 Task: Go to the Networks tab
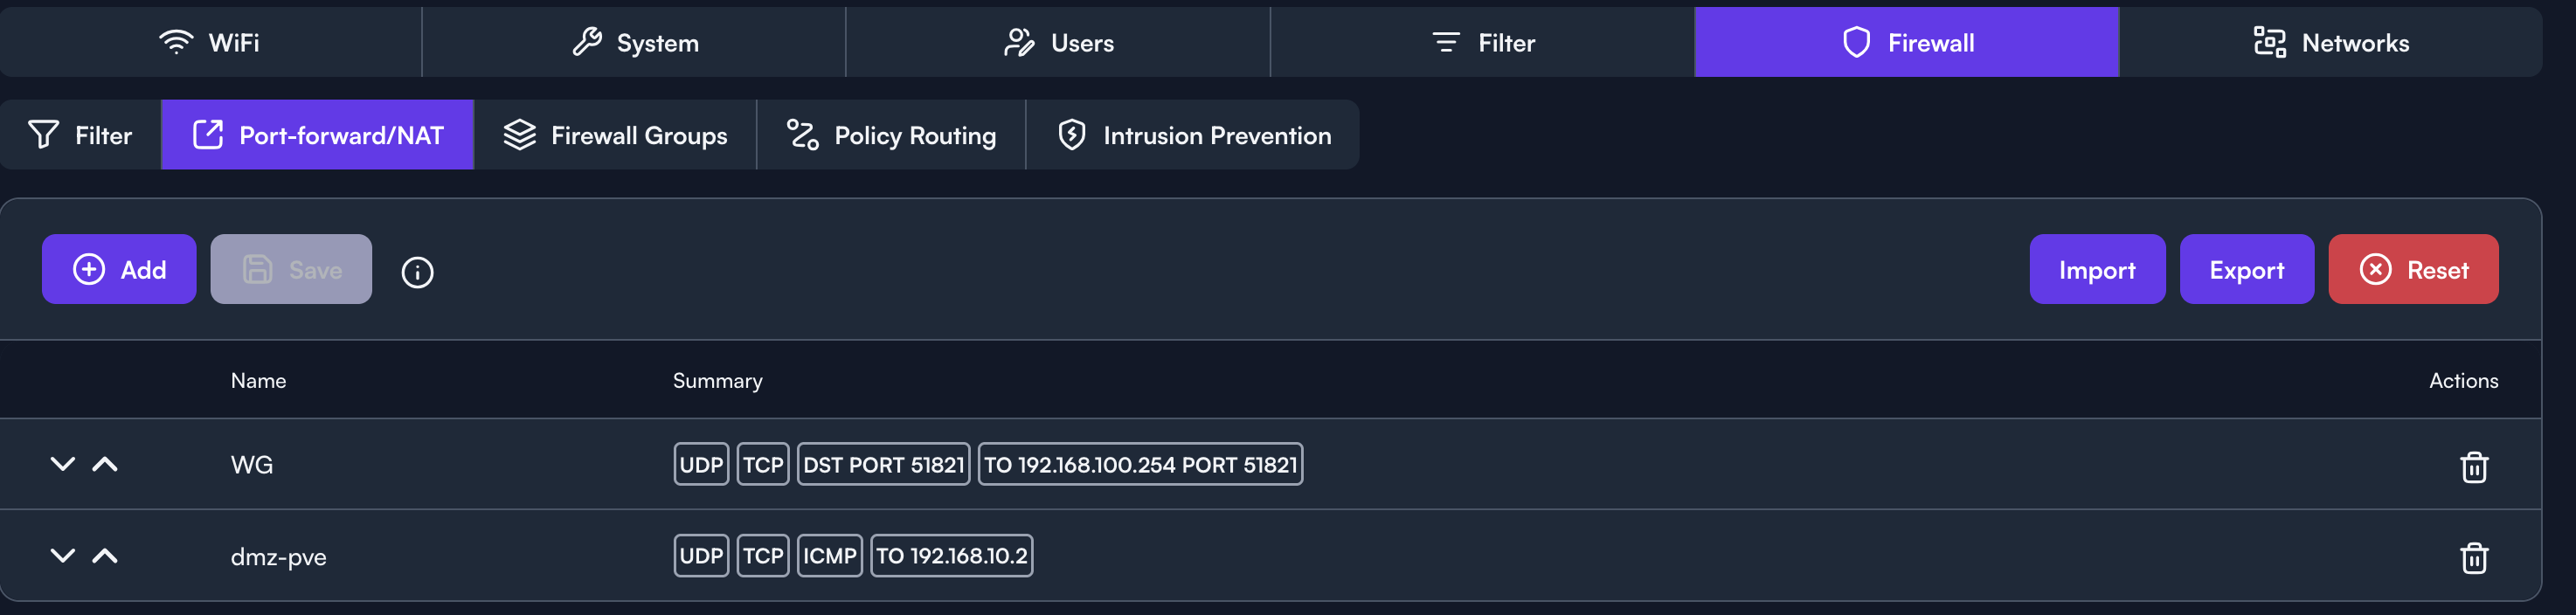tap(2331, 42)
